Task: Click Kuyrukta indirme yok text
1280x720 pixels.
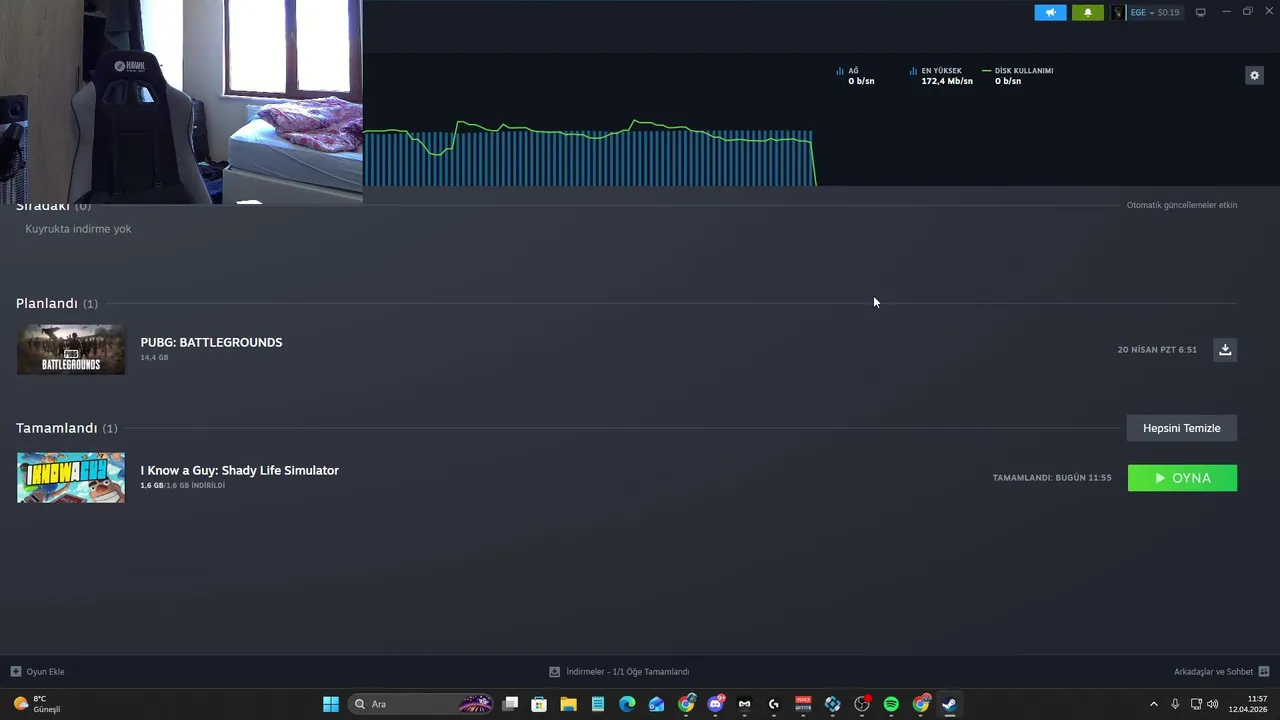Action: pyautogui.click(x=78, y=229)
